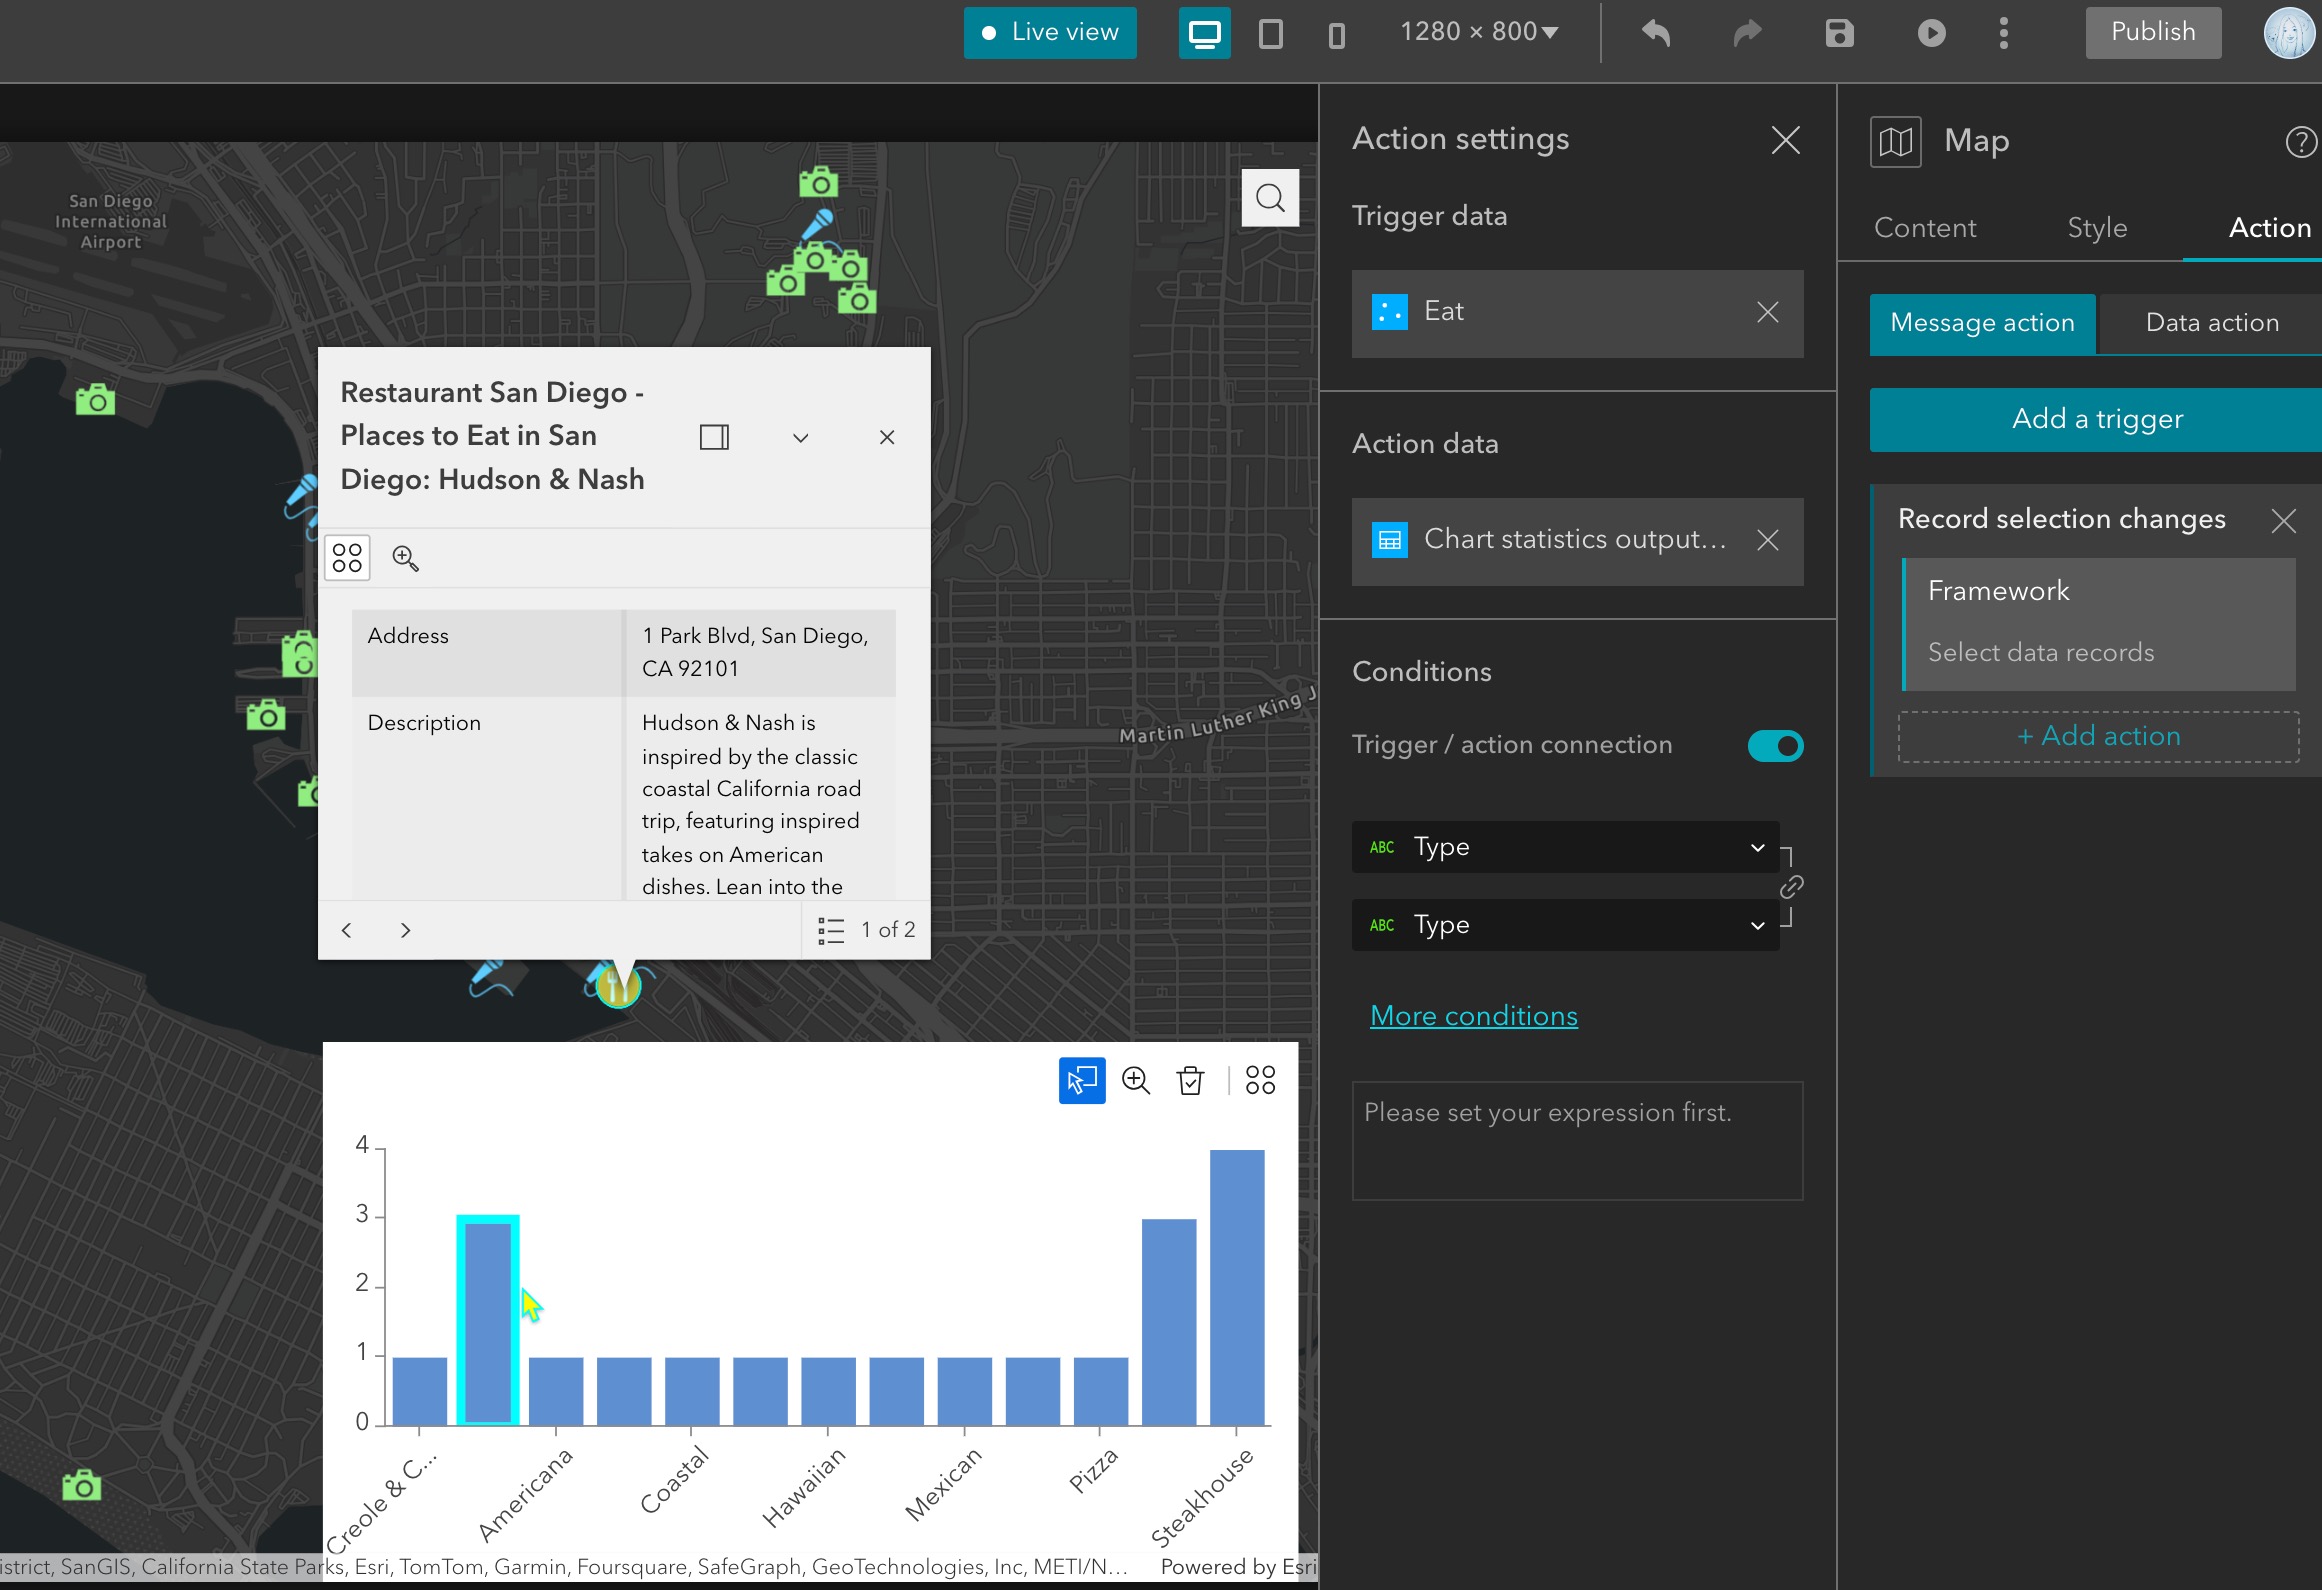Switch to the Style tab
This screenshot has width=2322, height=1590.
(2097, 228)
